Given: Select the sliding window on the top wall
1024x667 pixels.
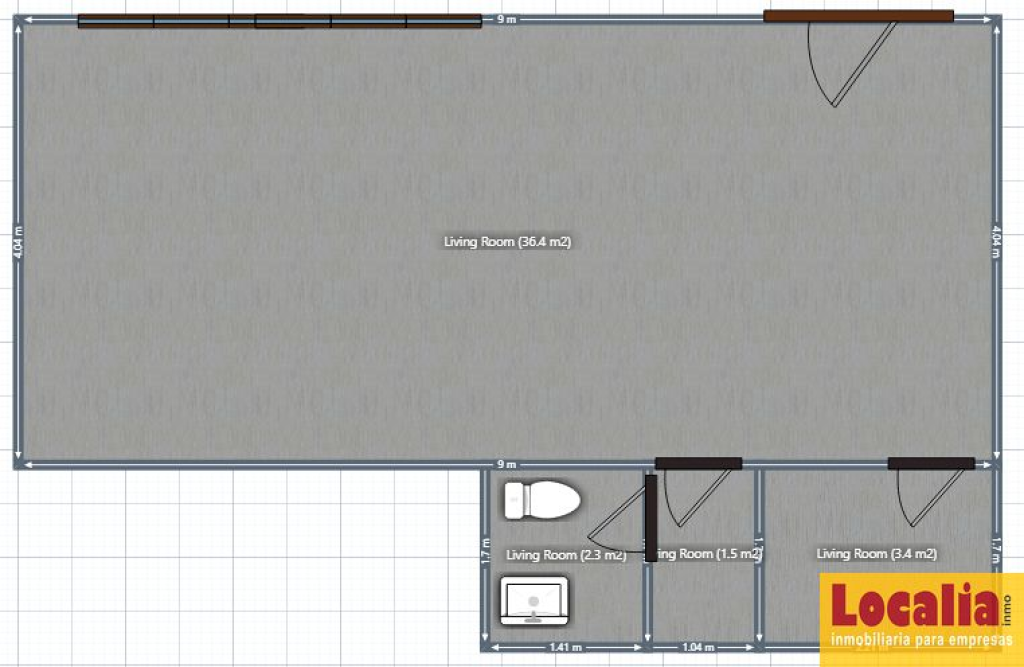Looking at the screenshot, I should click(x=280, y=22).
